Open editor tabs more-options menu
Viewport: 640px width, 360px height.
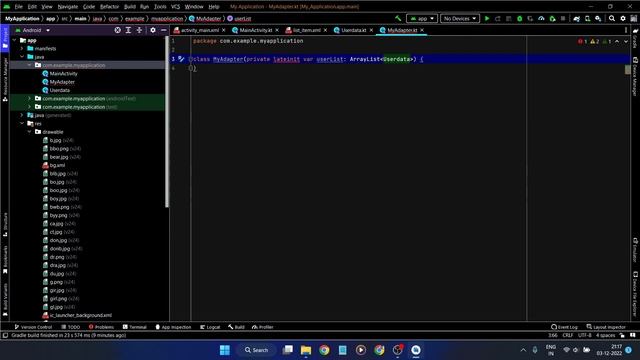click(626, 30)
